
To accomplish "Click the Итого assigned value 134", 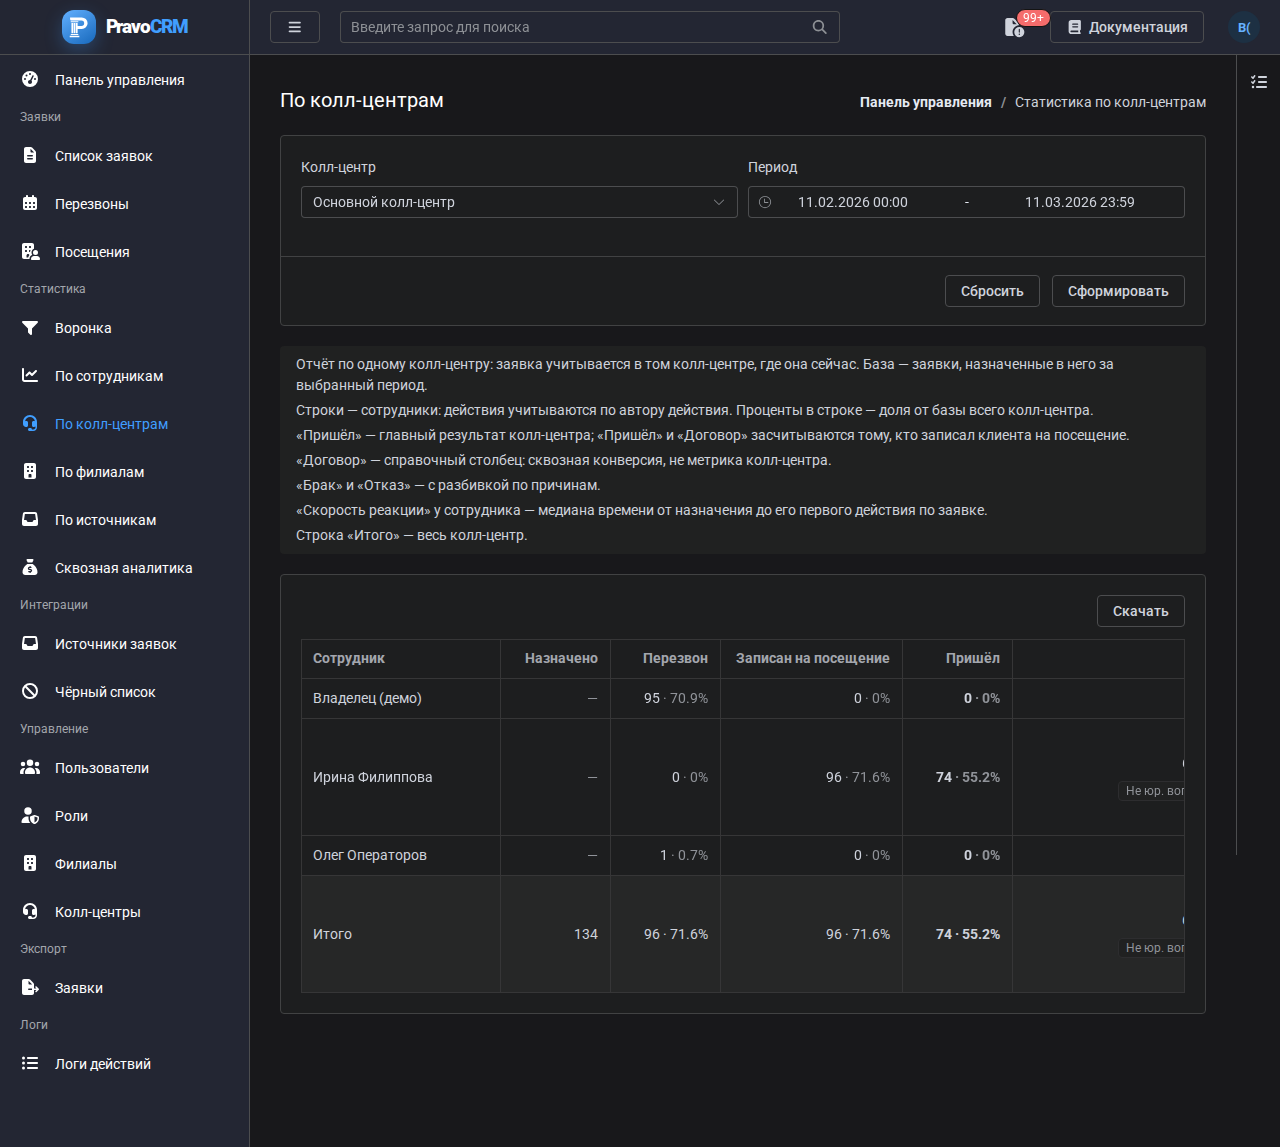I will pos(586,934).
